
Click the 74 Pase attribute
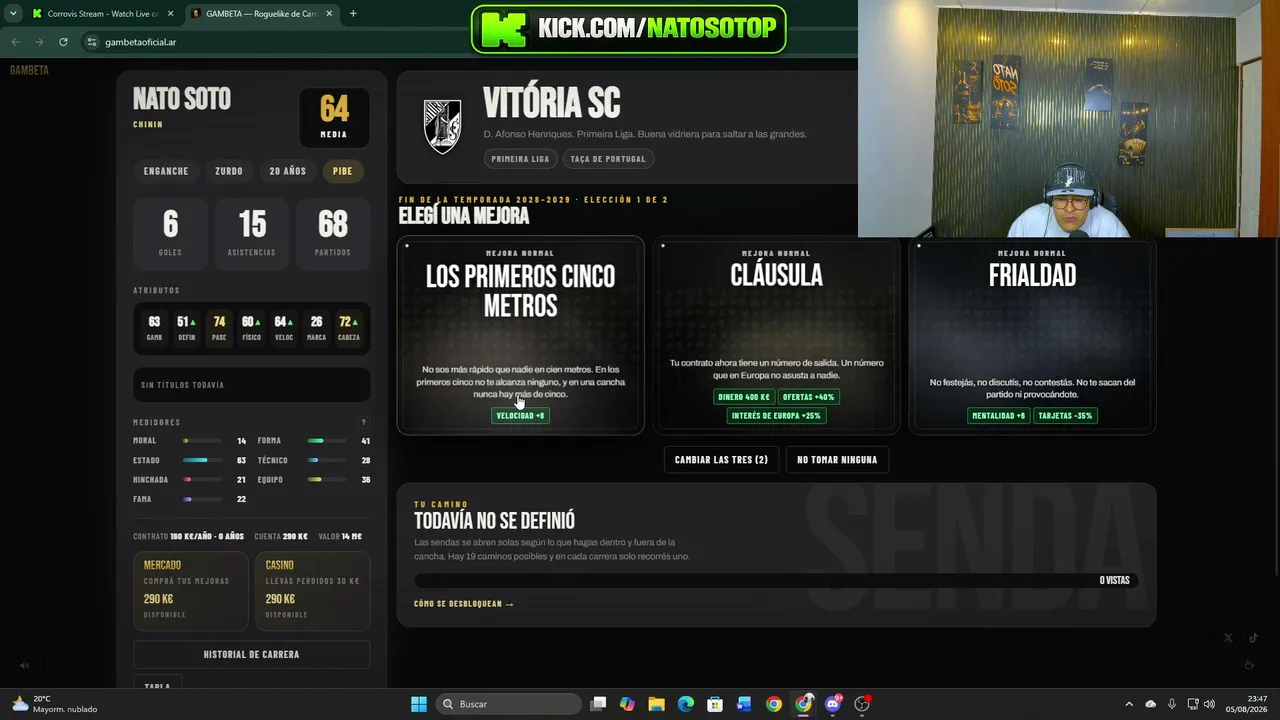coord(219,327)
